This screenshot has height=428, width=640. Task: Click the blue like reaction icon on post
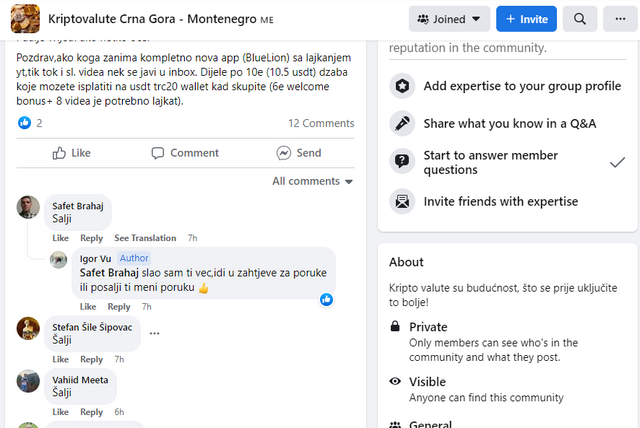coord(24,123)
